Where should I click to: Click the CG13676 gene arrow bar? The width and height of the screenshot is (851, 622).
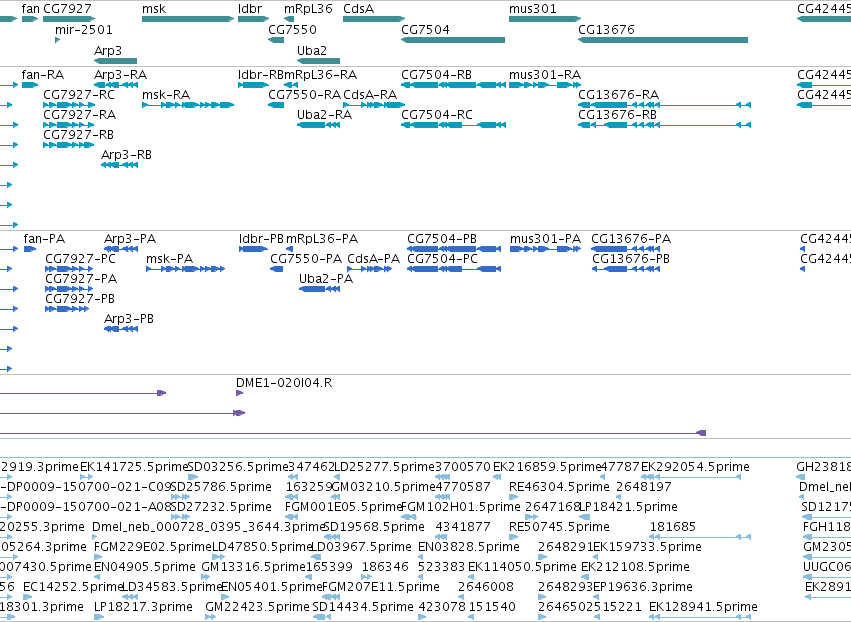point(663,40)
